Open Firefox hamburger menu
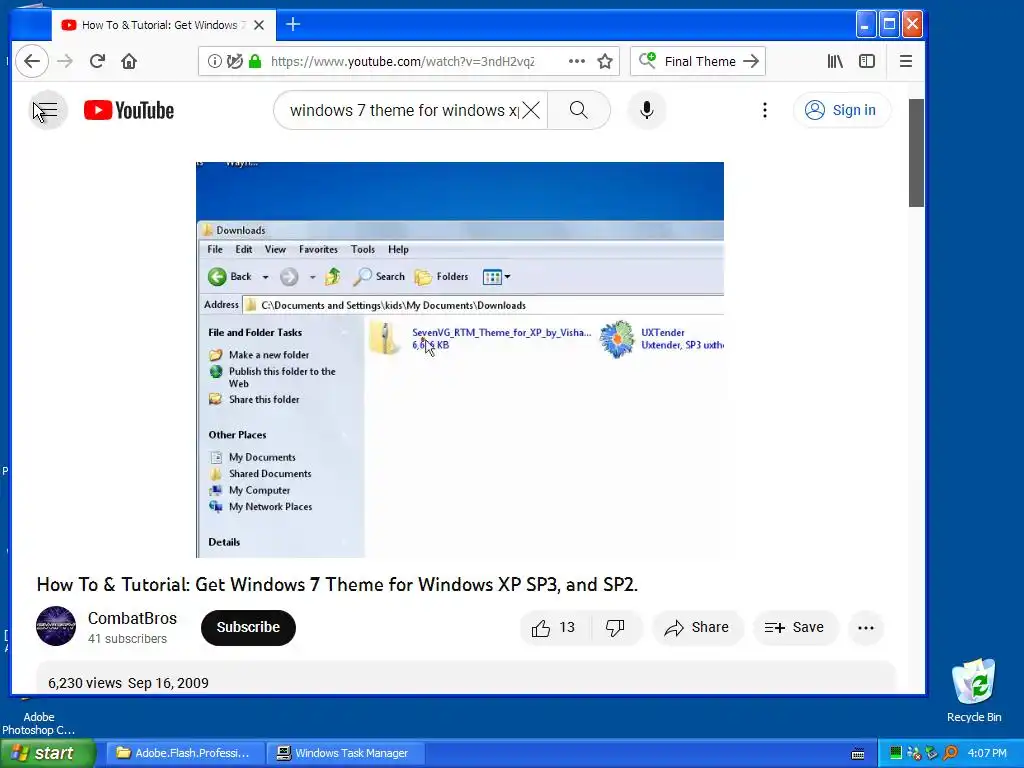Image resolution: width=1024 pixels, height=768 pixels. 906,61
